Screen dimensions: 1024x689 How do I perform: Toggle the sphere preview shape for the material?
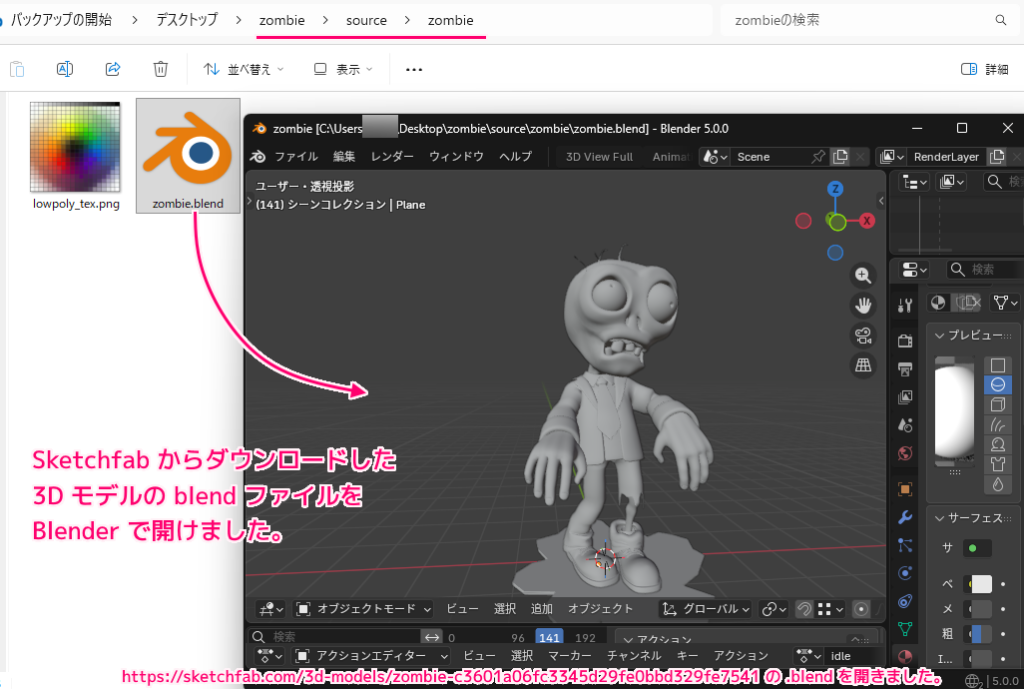tap(998, 384)
